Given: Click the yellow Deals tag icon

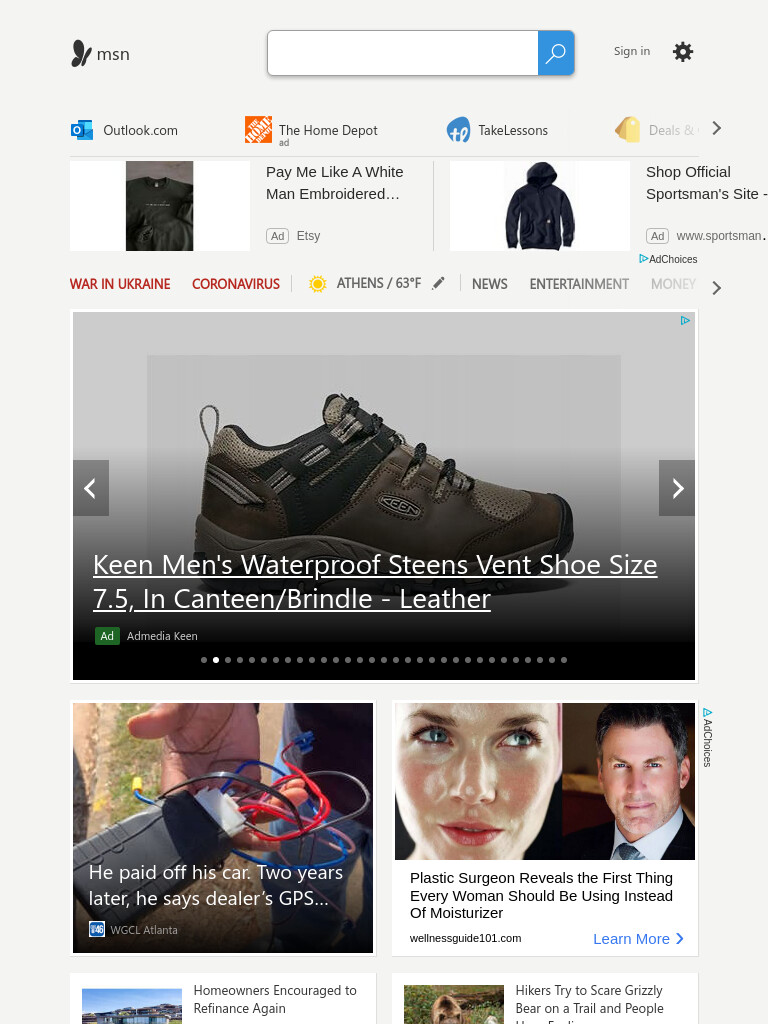Looking at the screenshot, I should pos(628,129).
